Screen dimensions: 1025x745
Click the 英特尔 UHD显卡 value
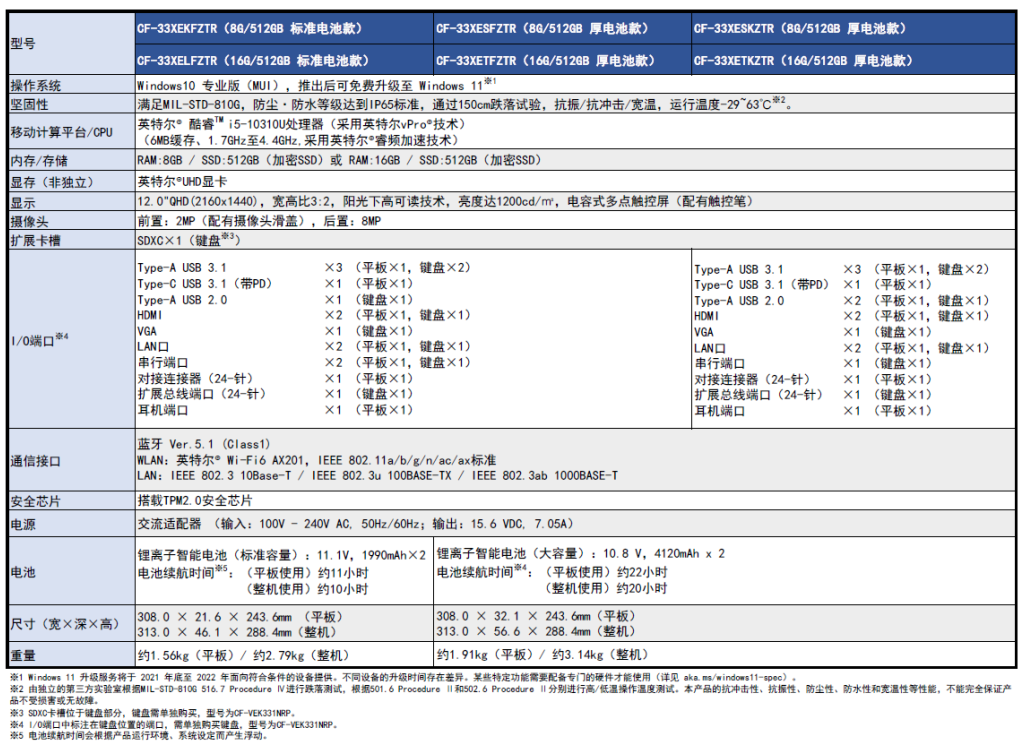pyautogui.click(x=182, y=182)
